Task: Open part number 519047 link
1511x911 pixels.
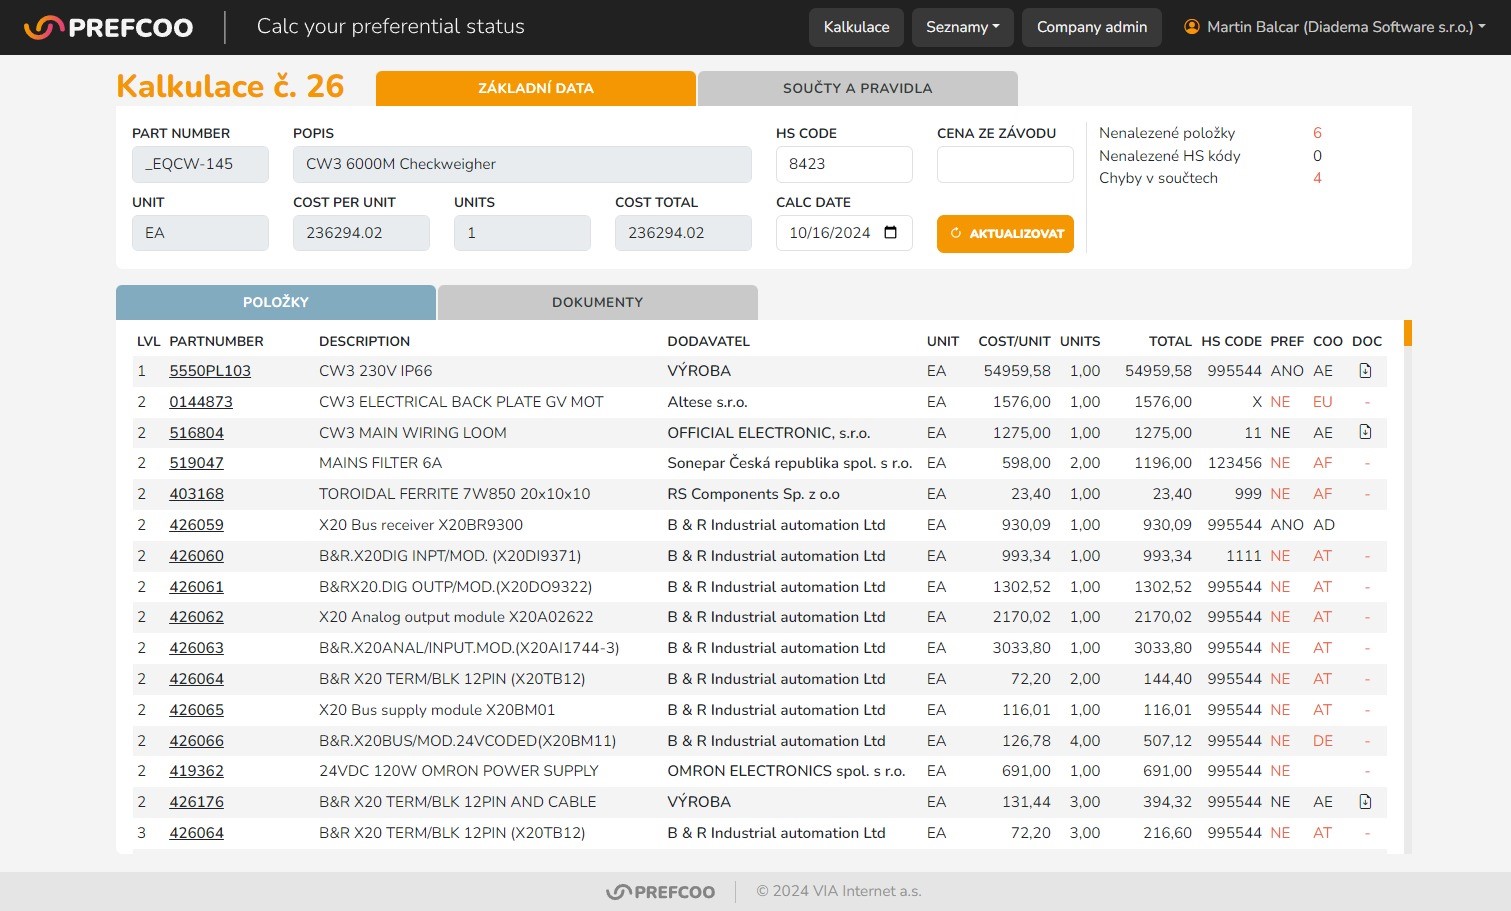Action: [x=196, y=463]
